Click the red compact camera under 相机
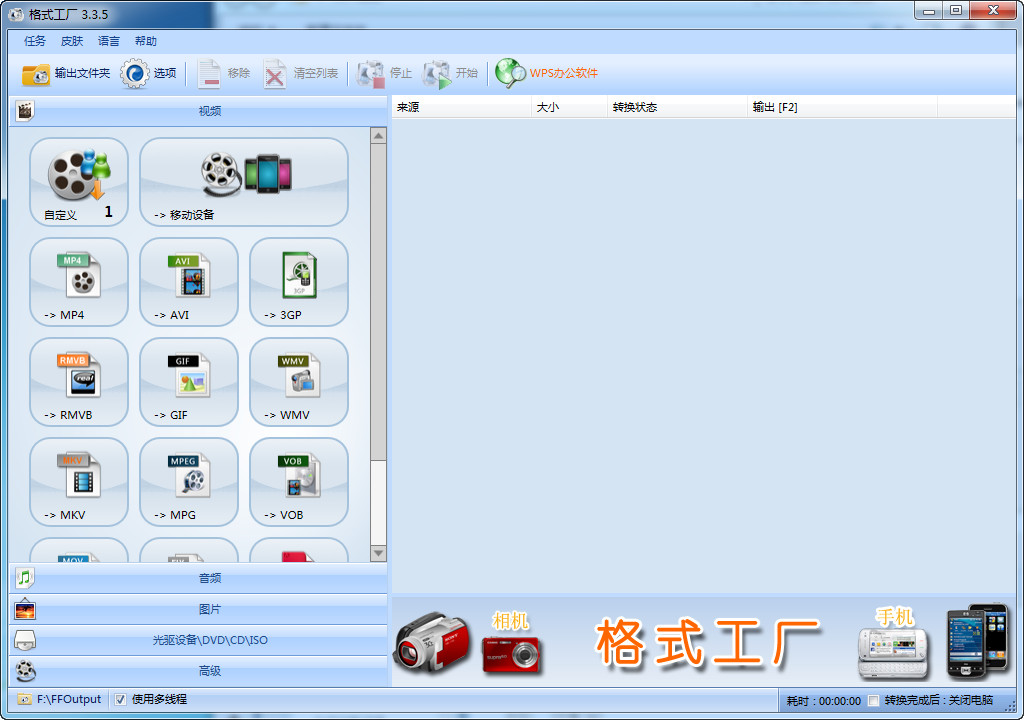Image resolution: width=1024 pixels, height=720 pixels. tap(511, 654)
